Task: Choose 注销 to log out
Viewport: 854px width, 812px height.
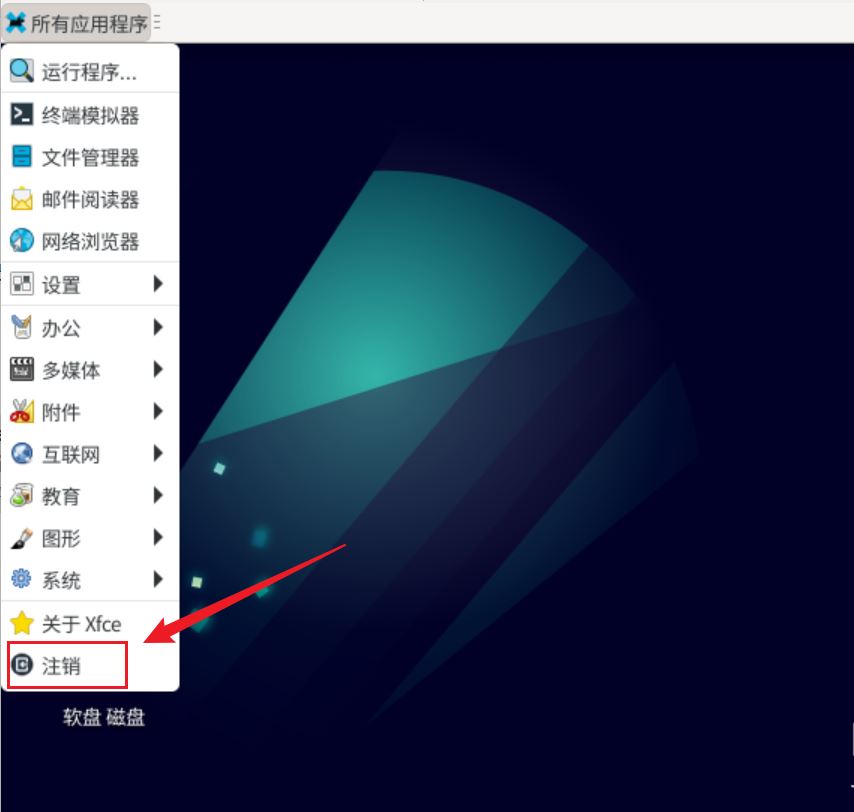Action: 90,666
